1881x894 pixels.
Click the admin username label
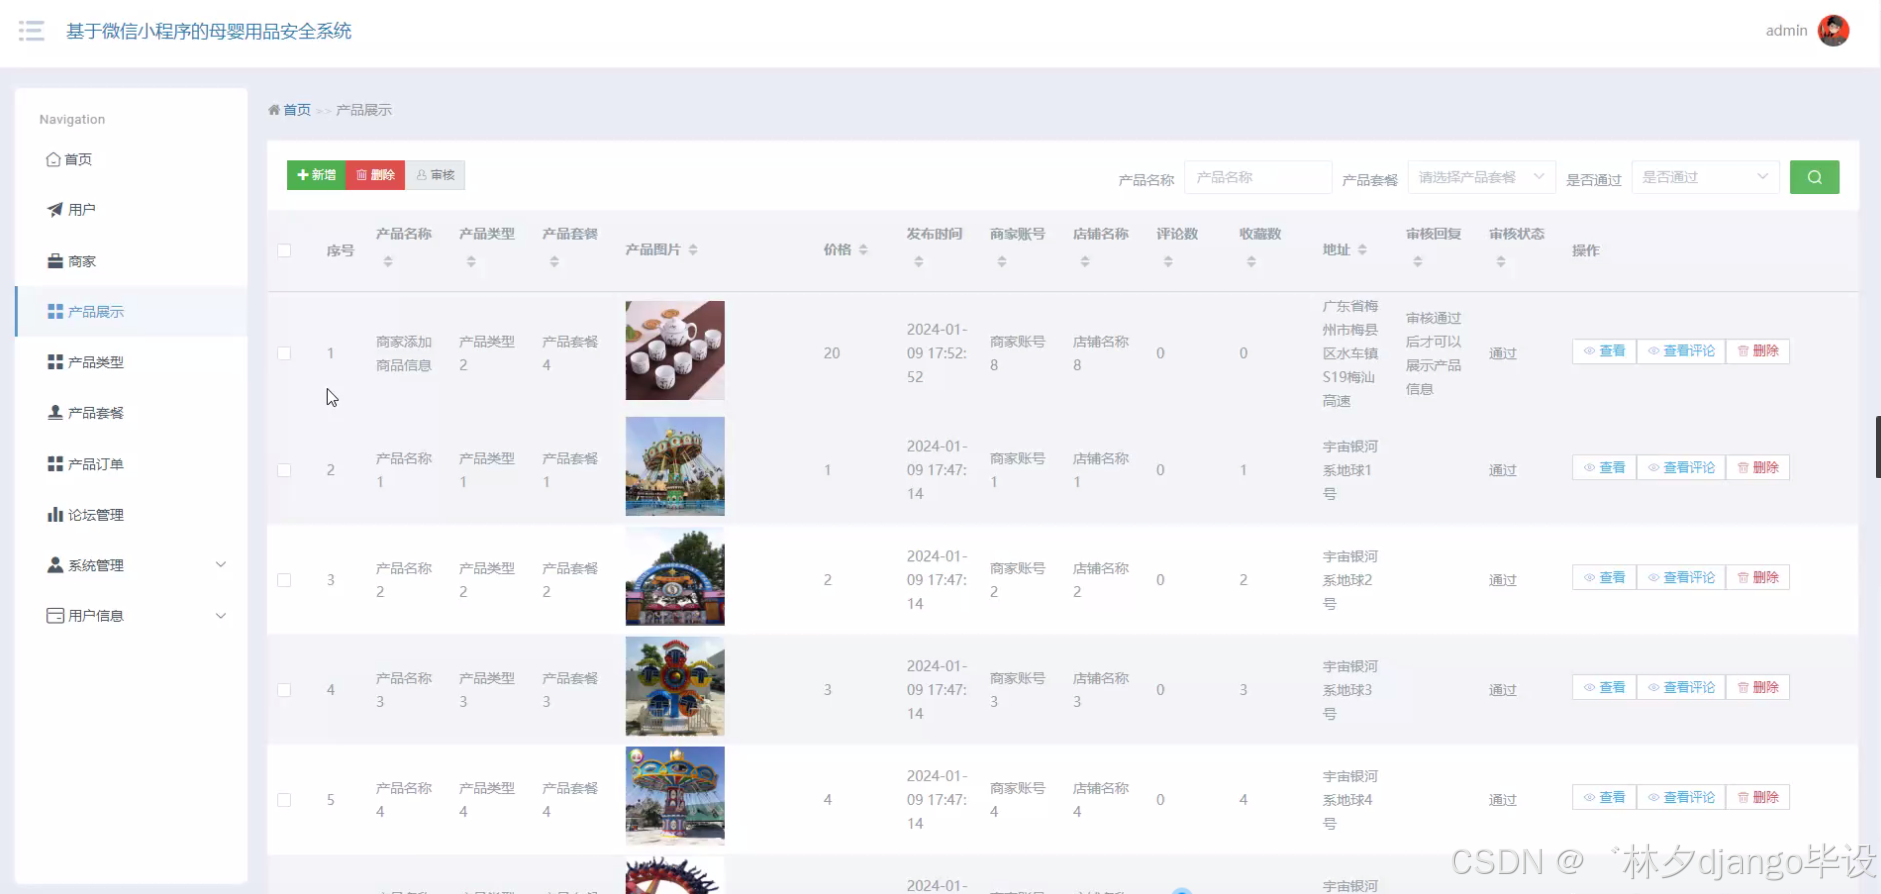pos(1786,31)
